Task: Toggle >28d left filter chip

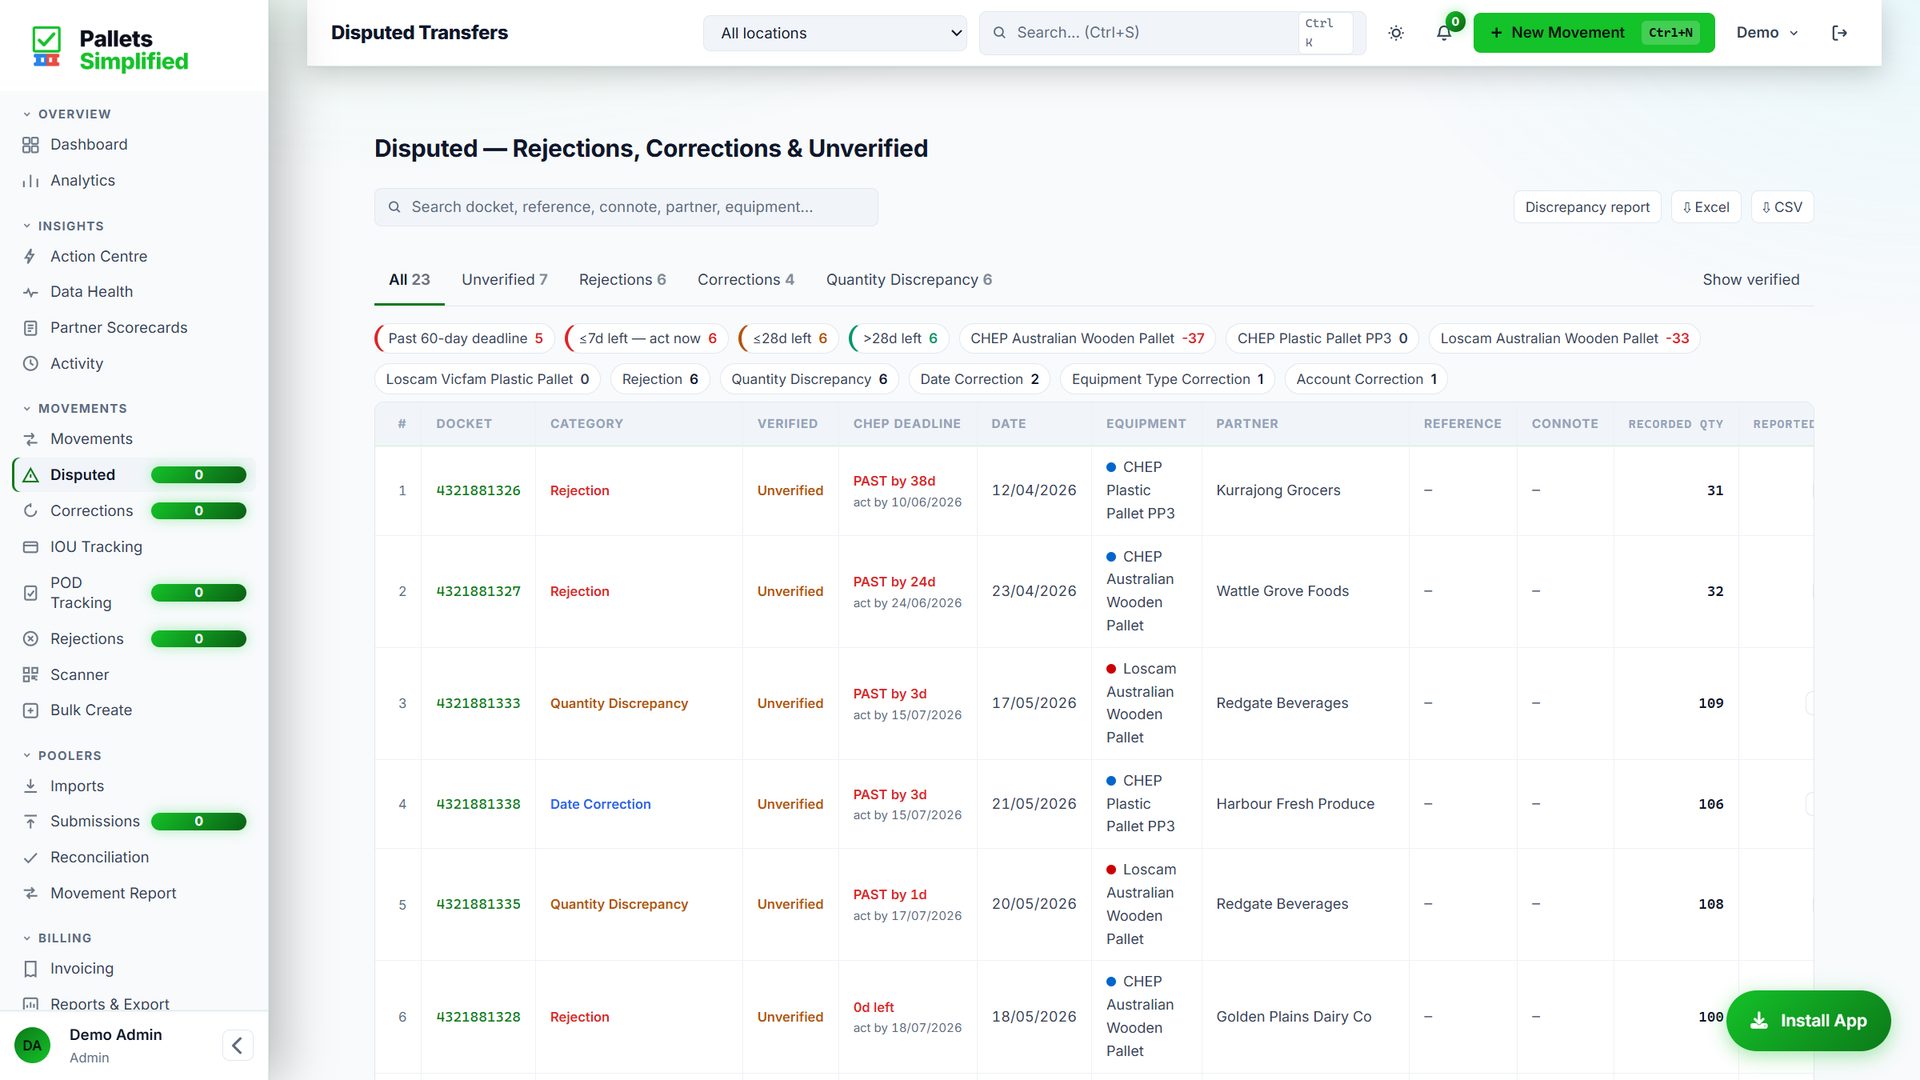Action: (x=899, y=339)
